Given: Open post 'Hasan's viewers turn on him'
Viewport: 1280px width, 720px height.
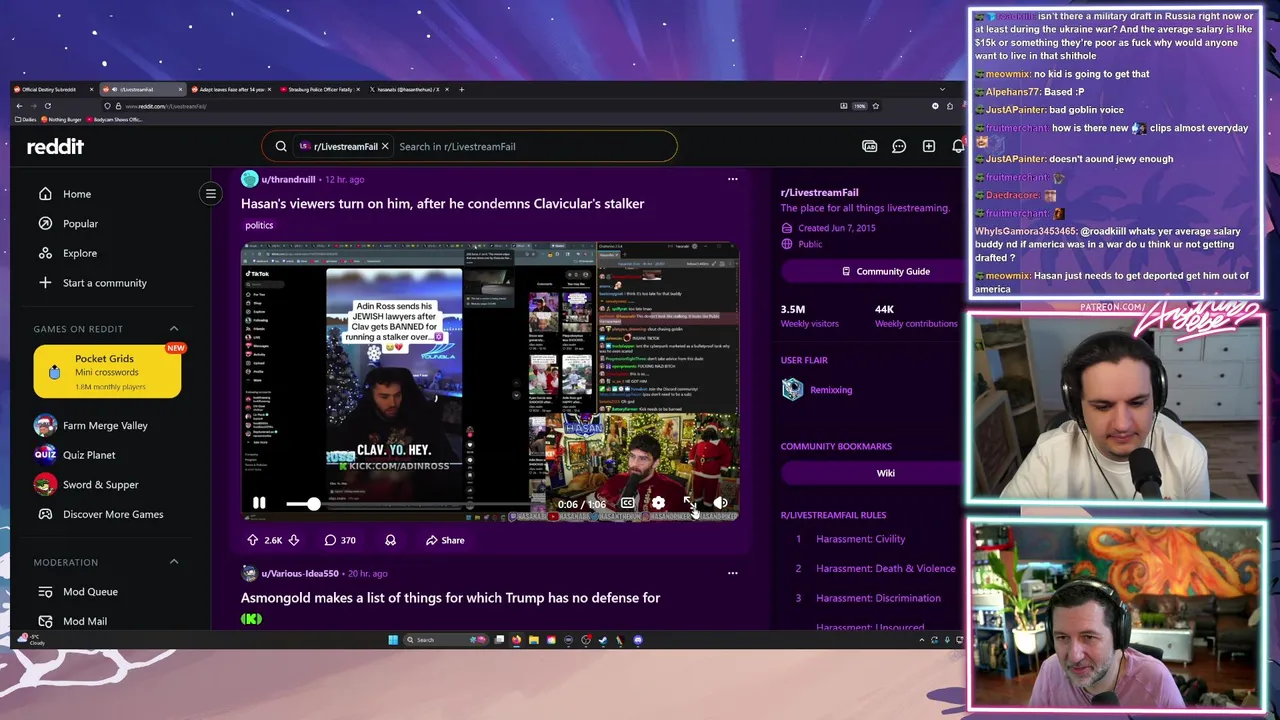Looking at the screenshot, I should point(442,204).
